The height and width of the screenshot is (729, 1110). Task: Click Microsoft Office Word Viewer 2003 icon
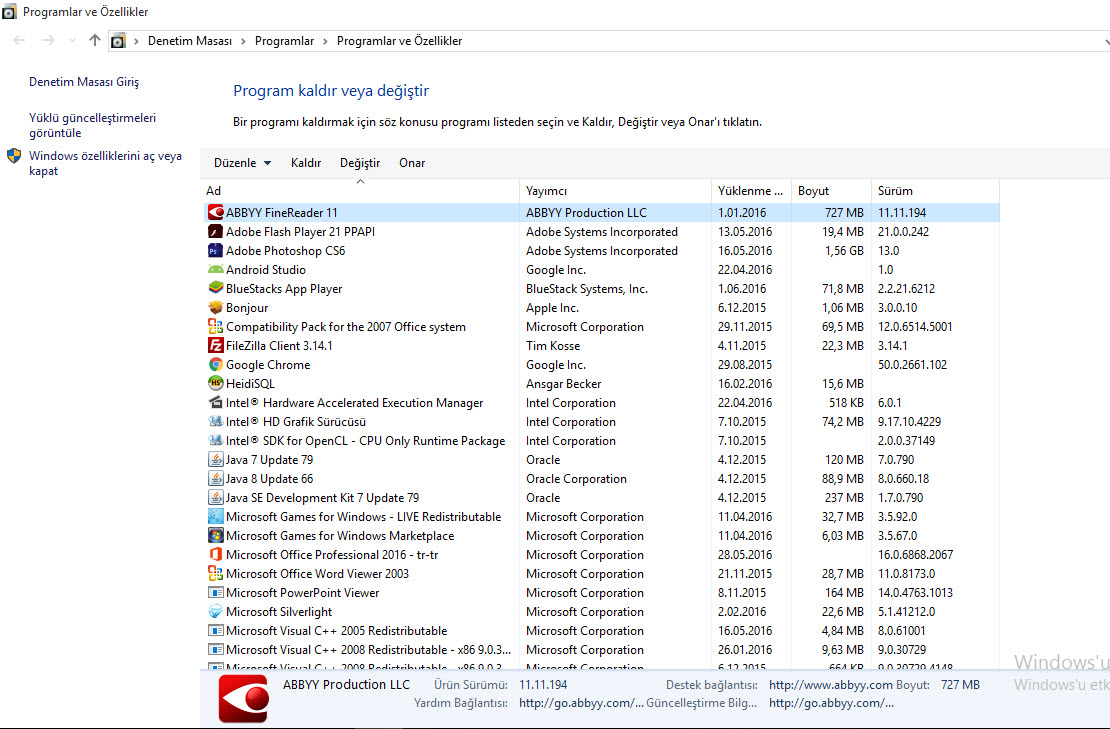(215, 574)
